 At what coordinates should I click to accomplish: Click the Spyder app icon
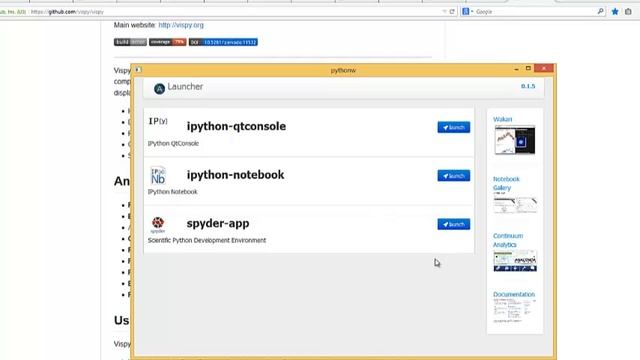click(158, 224)
